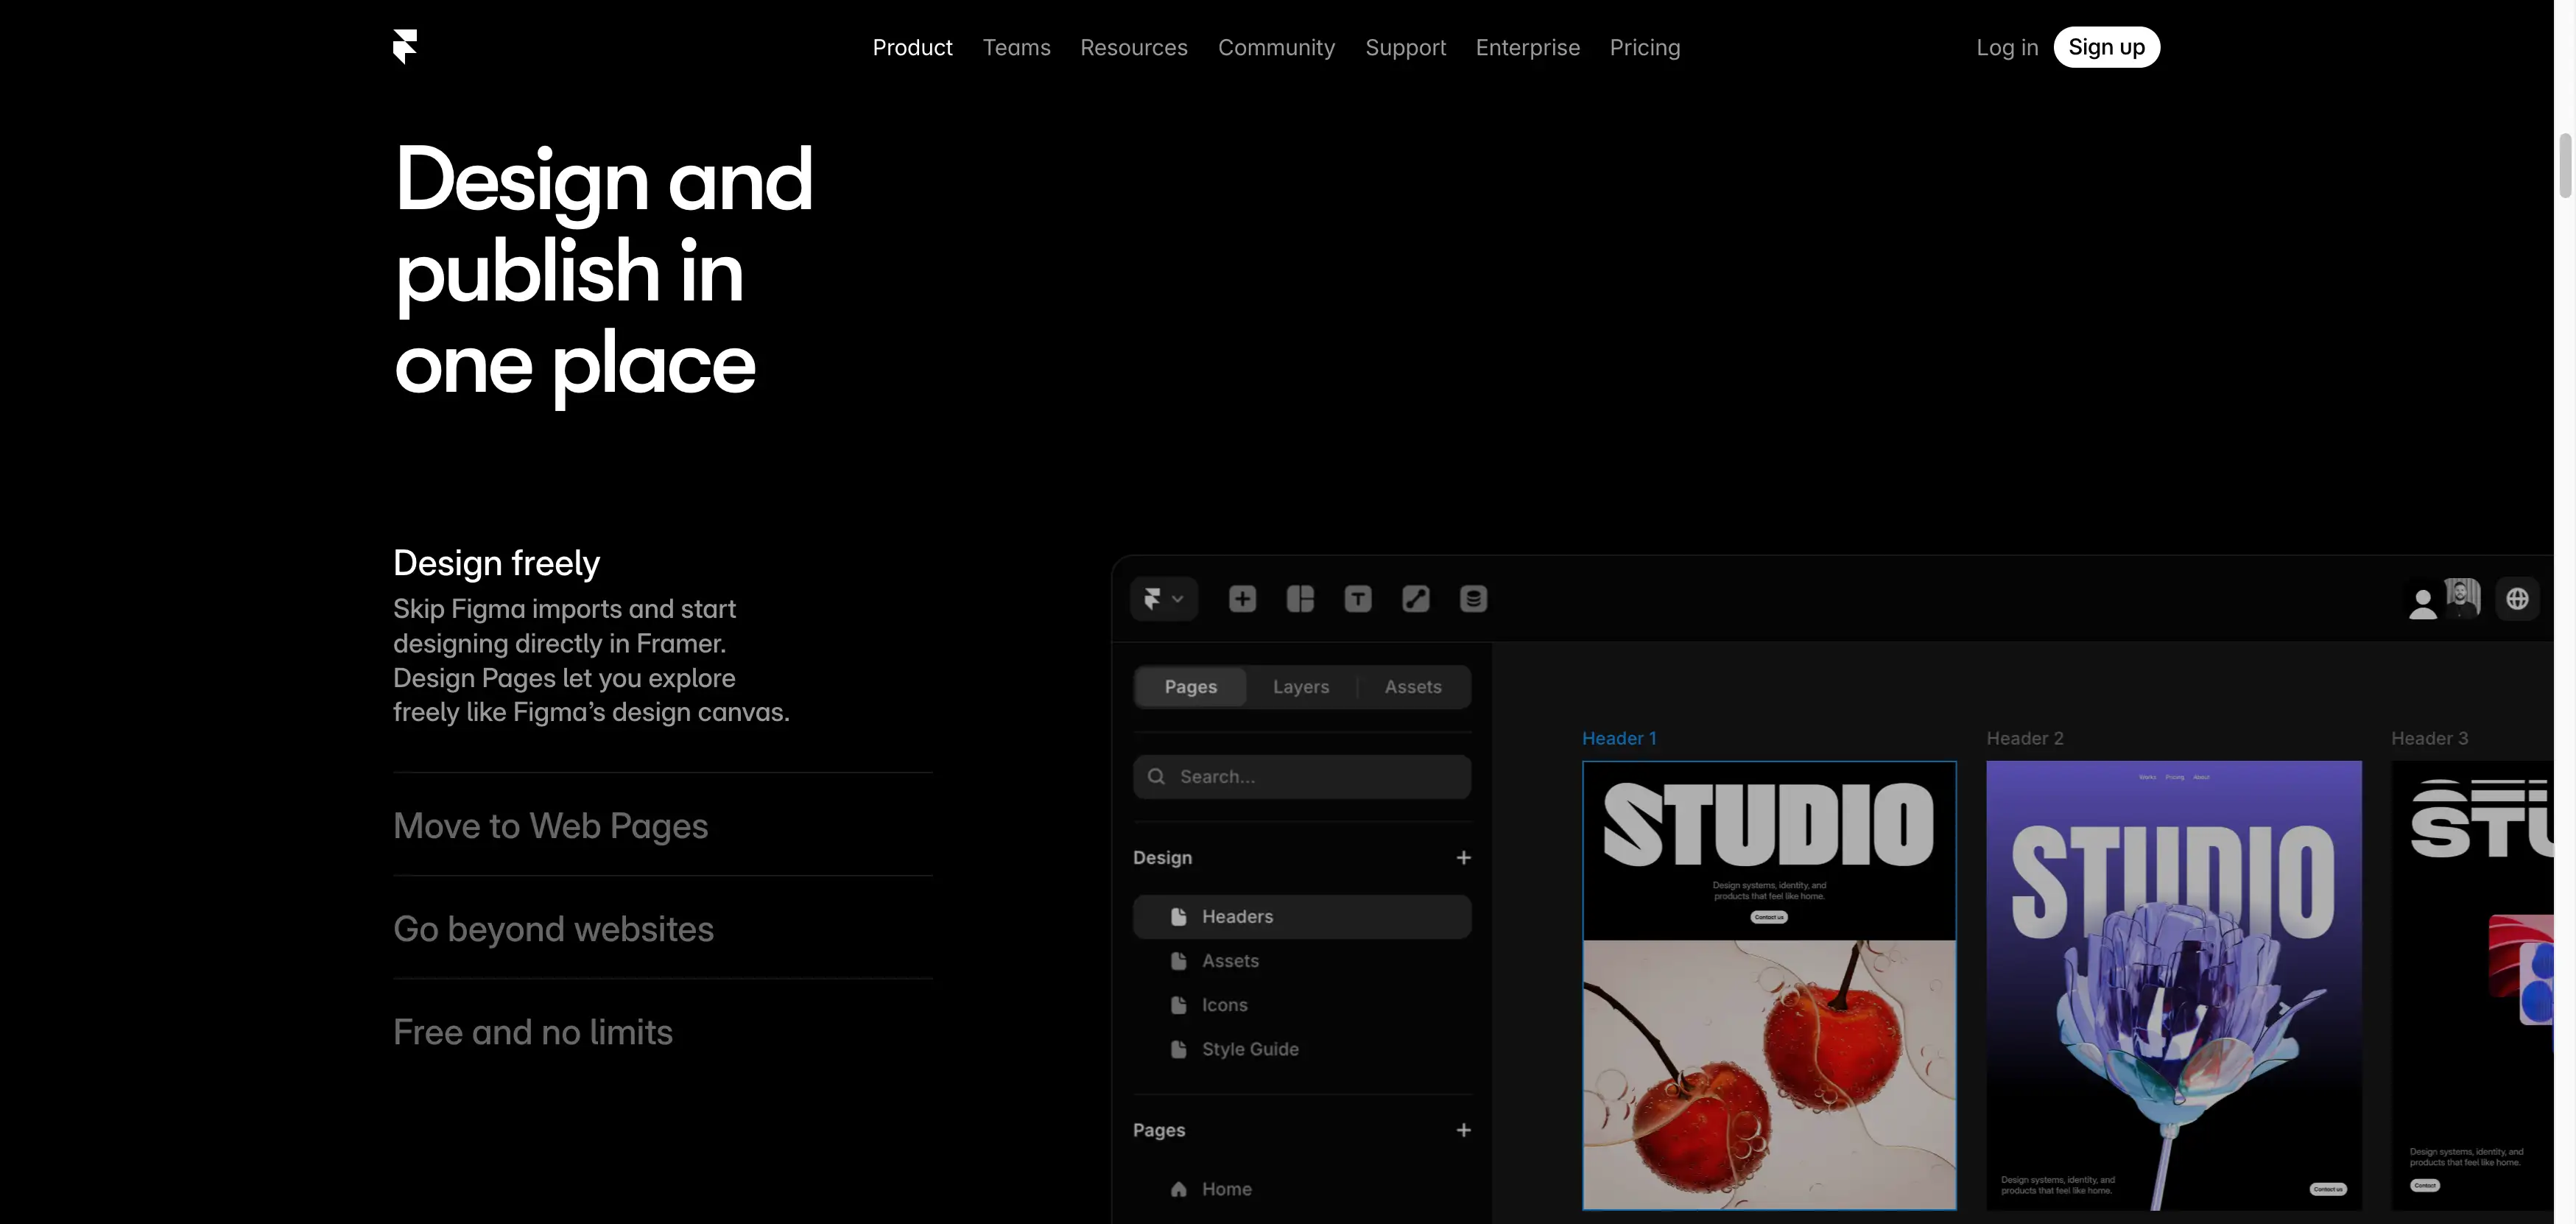Open the CMS database tool in the toolbar
The image size is (2576, 1224).
click(1474, 598)
